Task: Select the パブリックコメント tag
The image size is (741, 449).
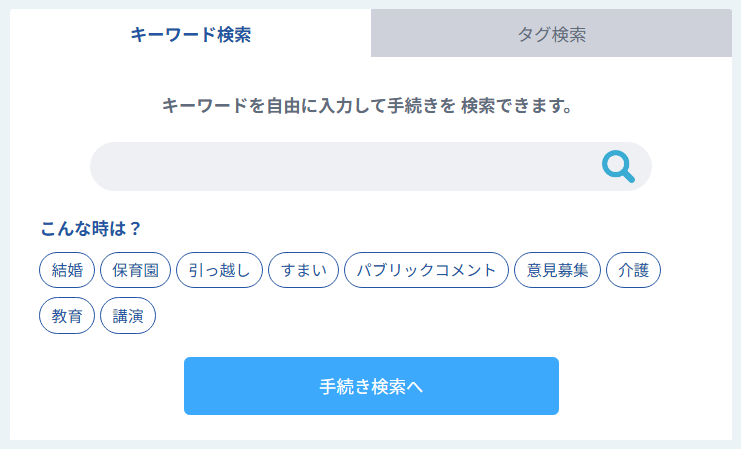Action: point(426,270)
